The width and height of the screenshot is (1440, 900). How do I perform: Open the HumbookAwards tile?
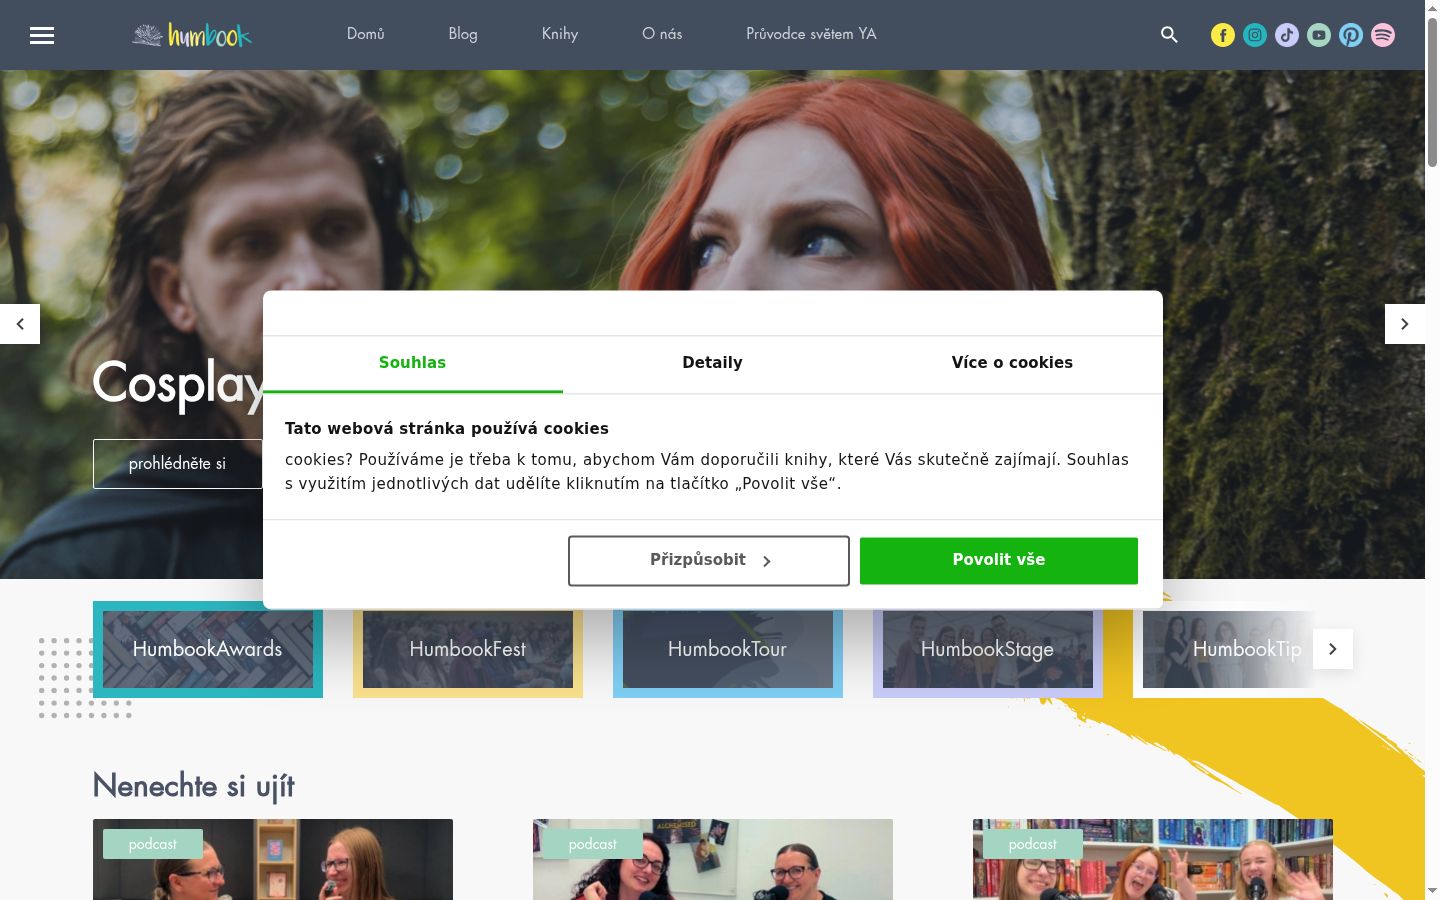[208, 649]
